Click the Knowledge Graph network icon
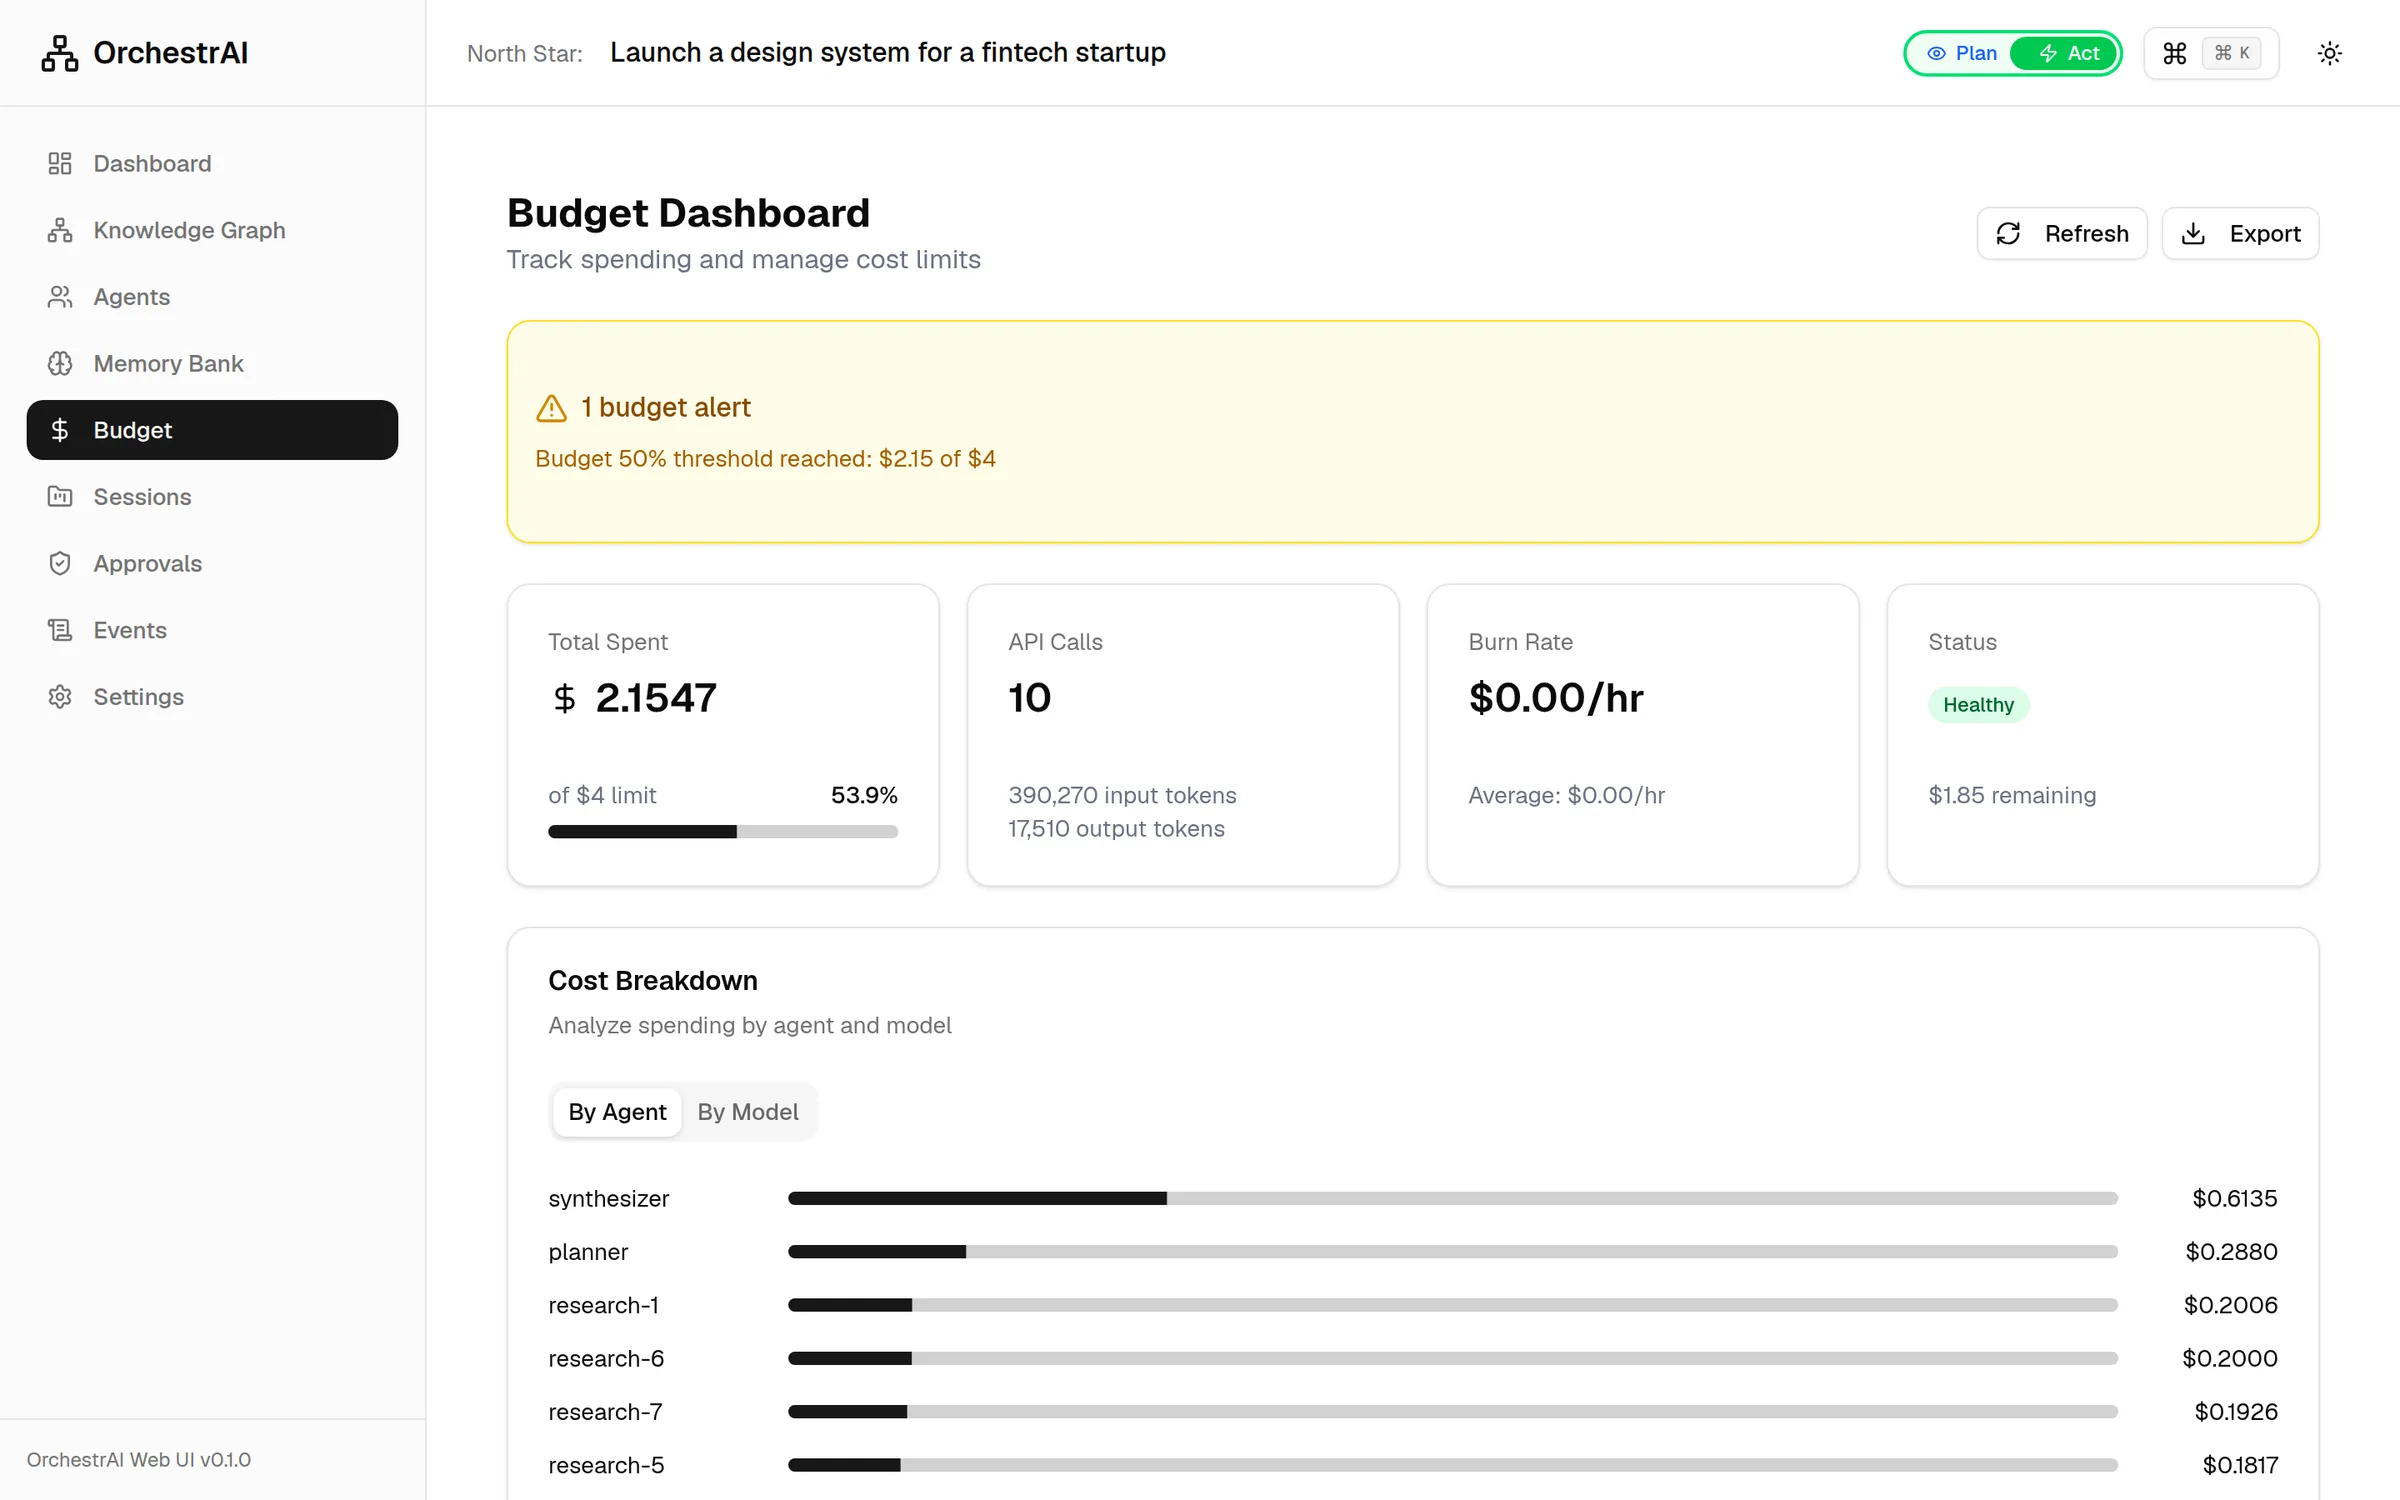This screenshot has height=1500, width=2400. pos(60,230)
